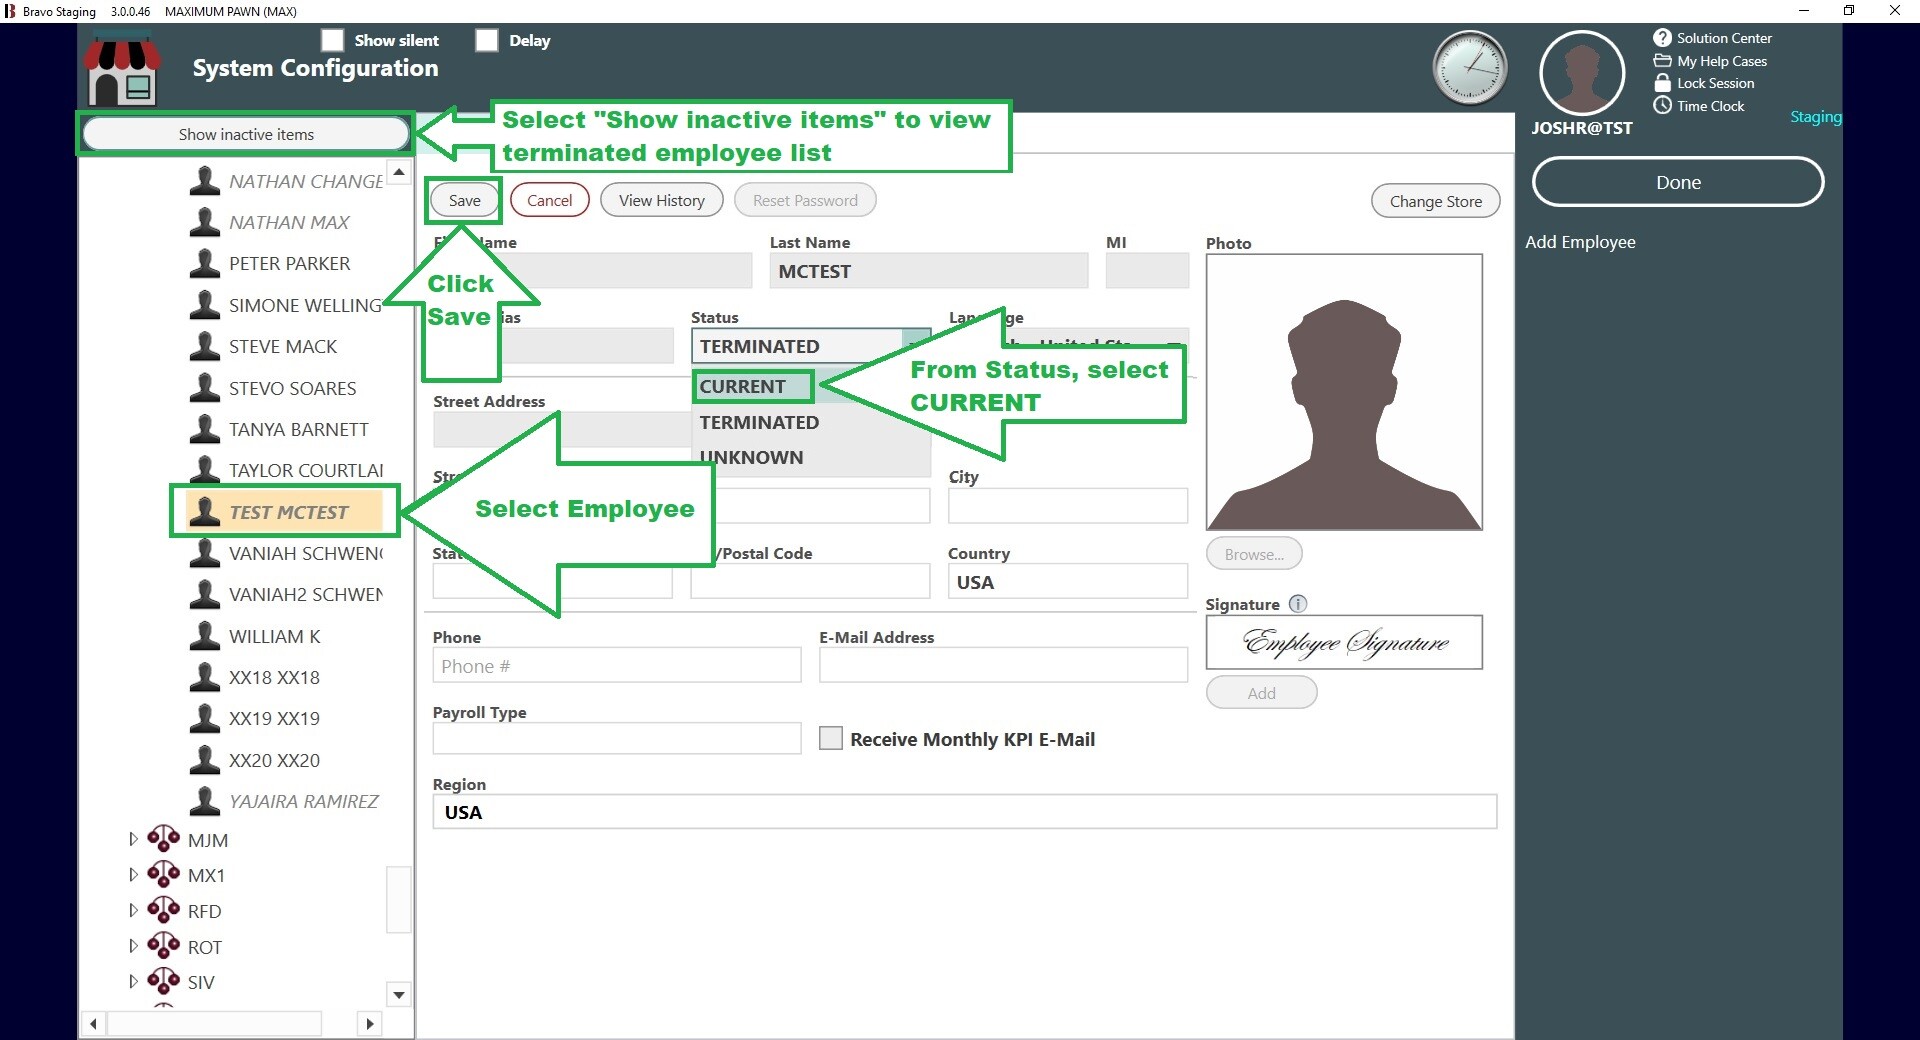
Task: Check Receive Monthly KPI E-Mail
Action: [830, 739]
